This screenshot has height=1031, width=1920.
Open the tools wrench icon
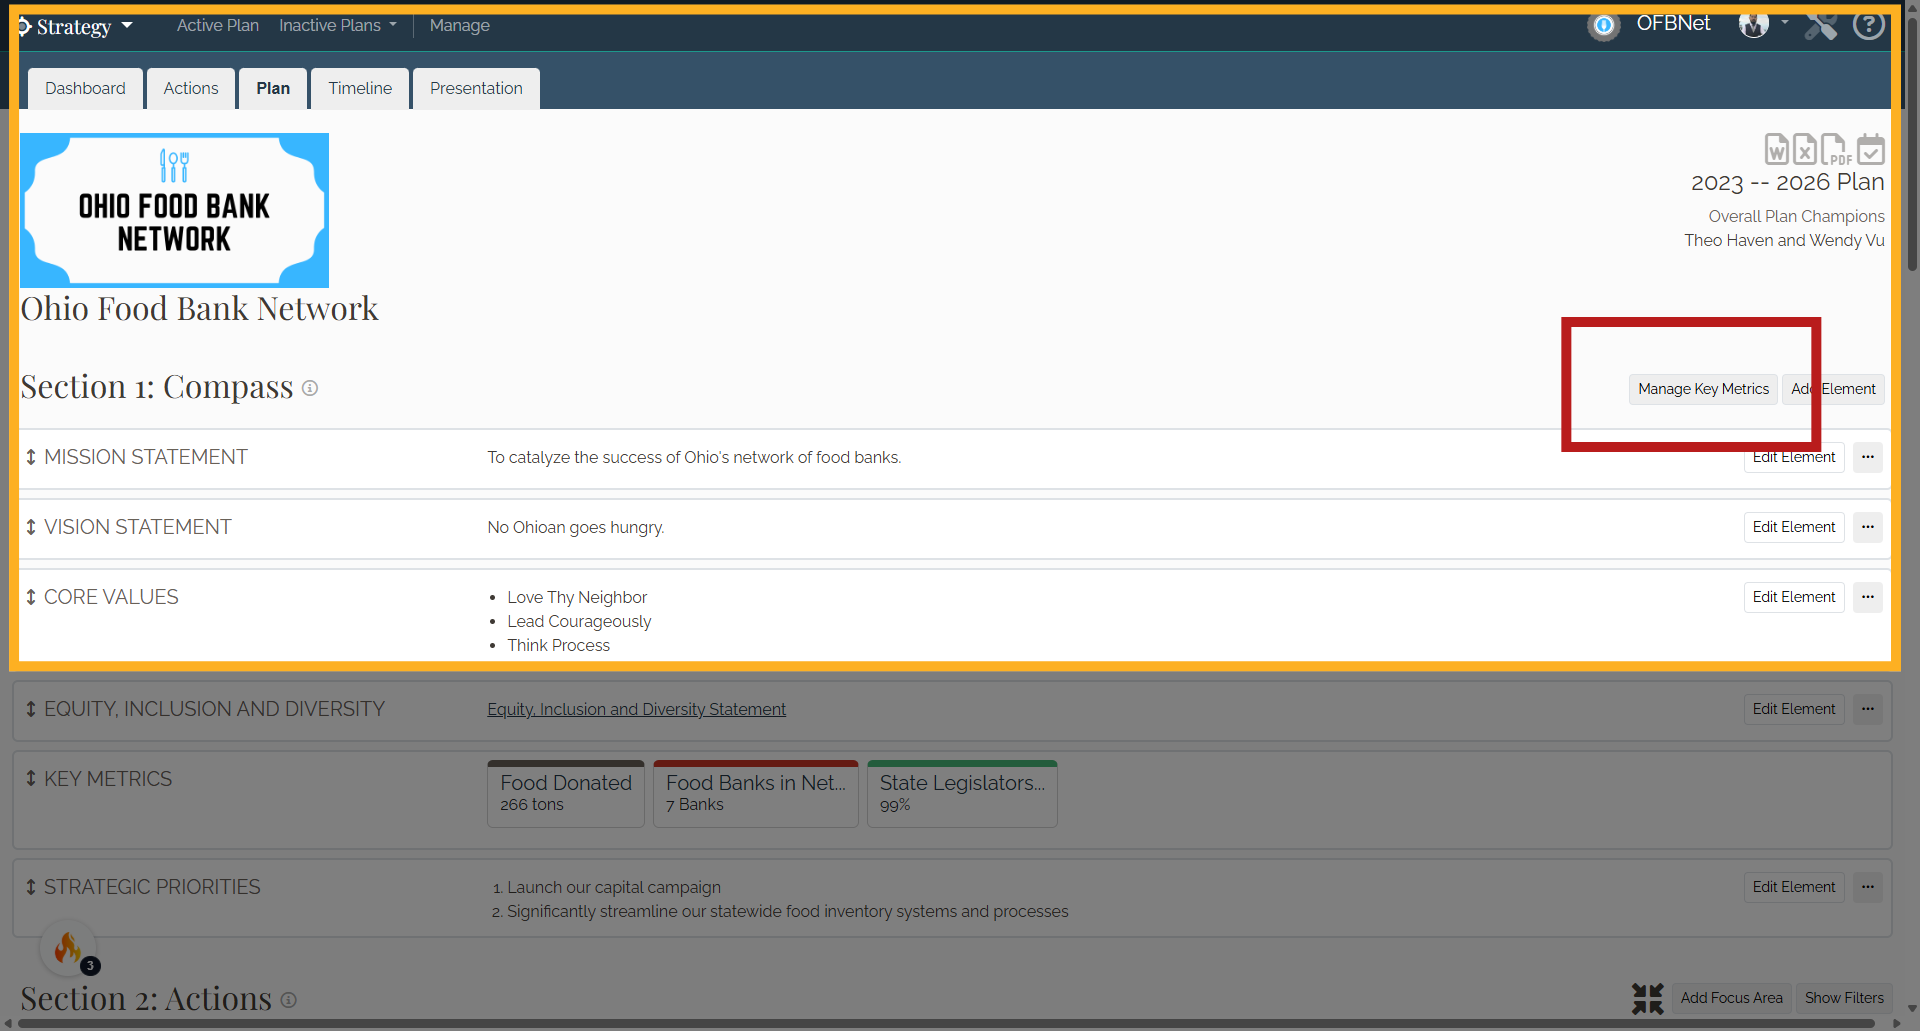pos(1821,25)
